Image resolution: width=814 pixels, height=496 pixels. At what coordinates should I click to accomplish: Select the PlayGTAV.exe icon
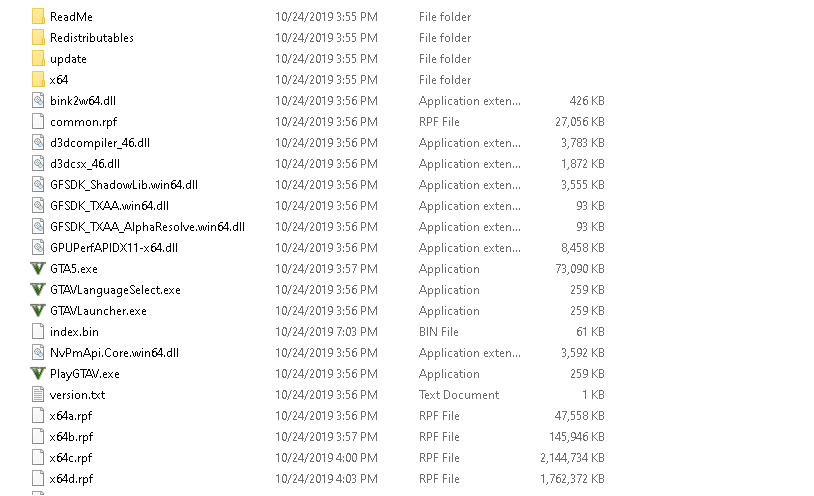click(x=38, y=373)
